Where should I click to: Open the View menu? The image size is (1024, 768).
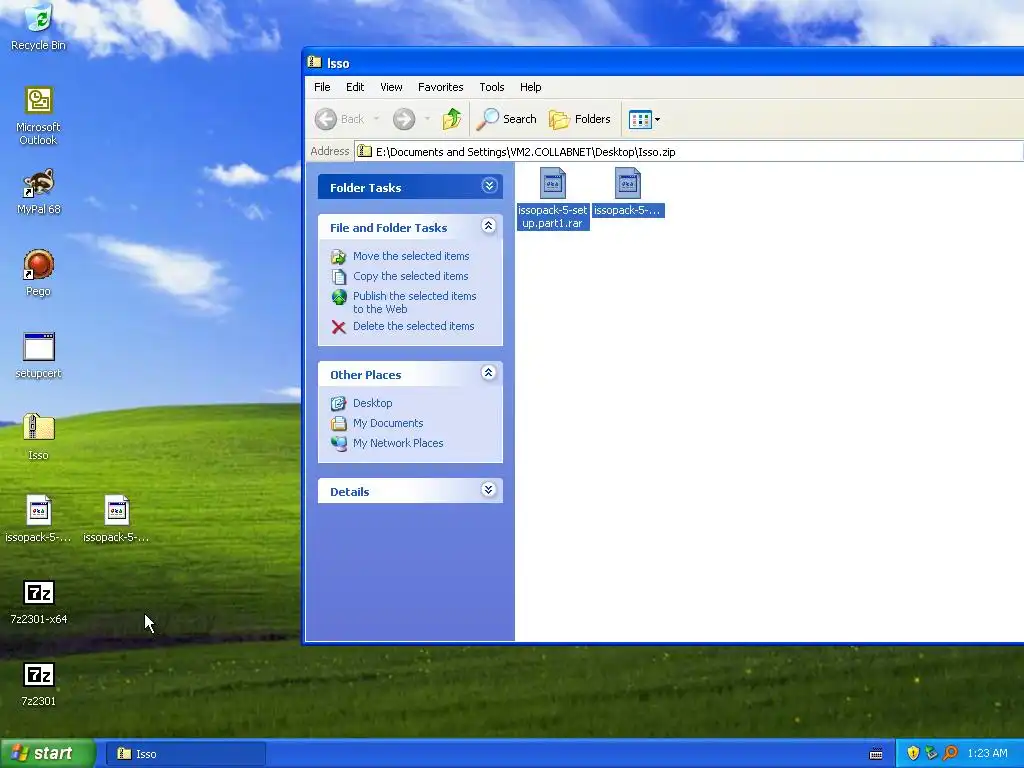pyautogui.click(x=391, y=87)
